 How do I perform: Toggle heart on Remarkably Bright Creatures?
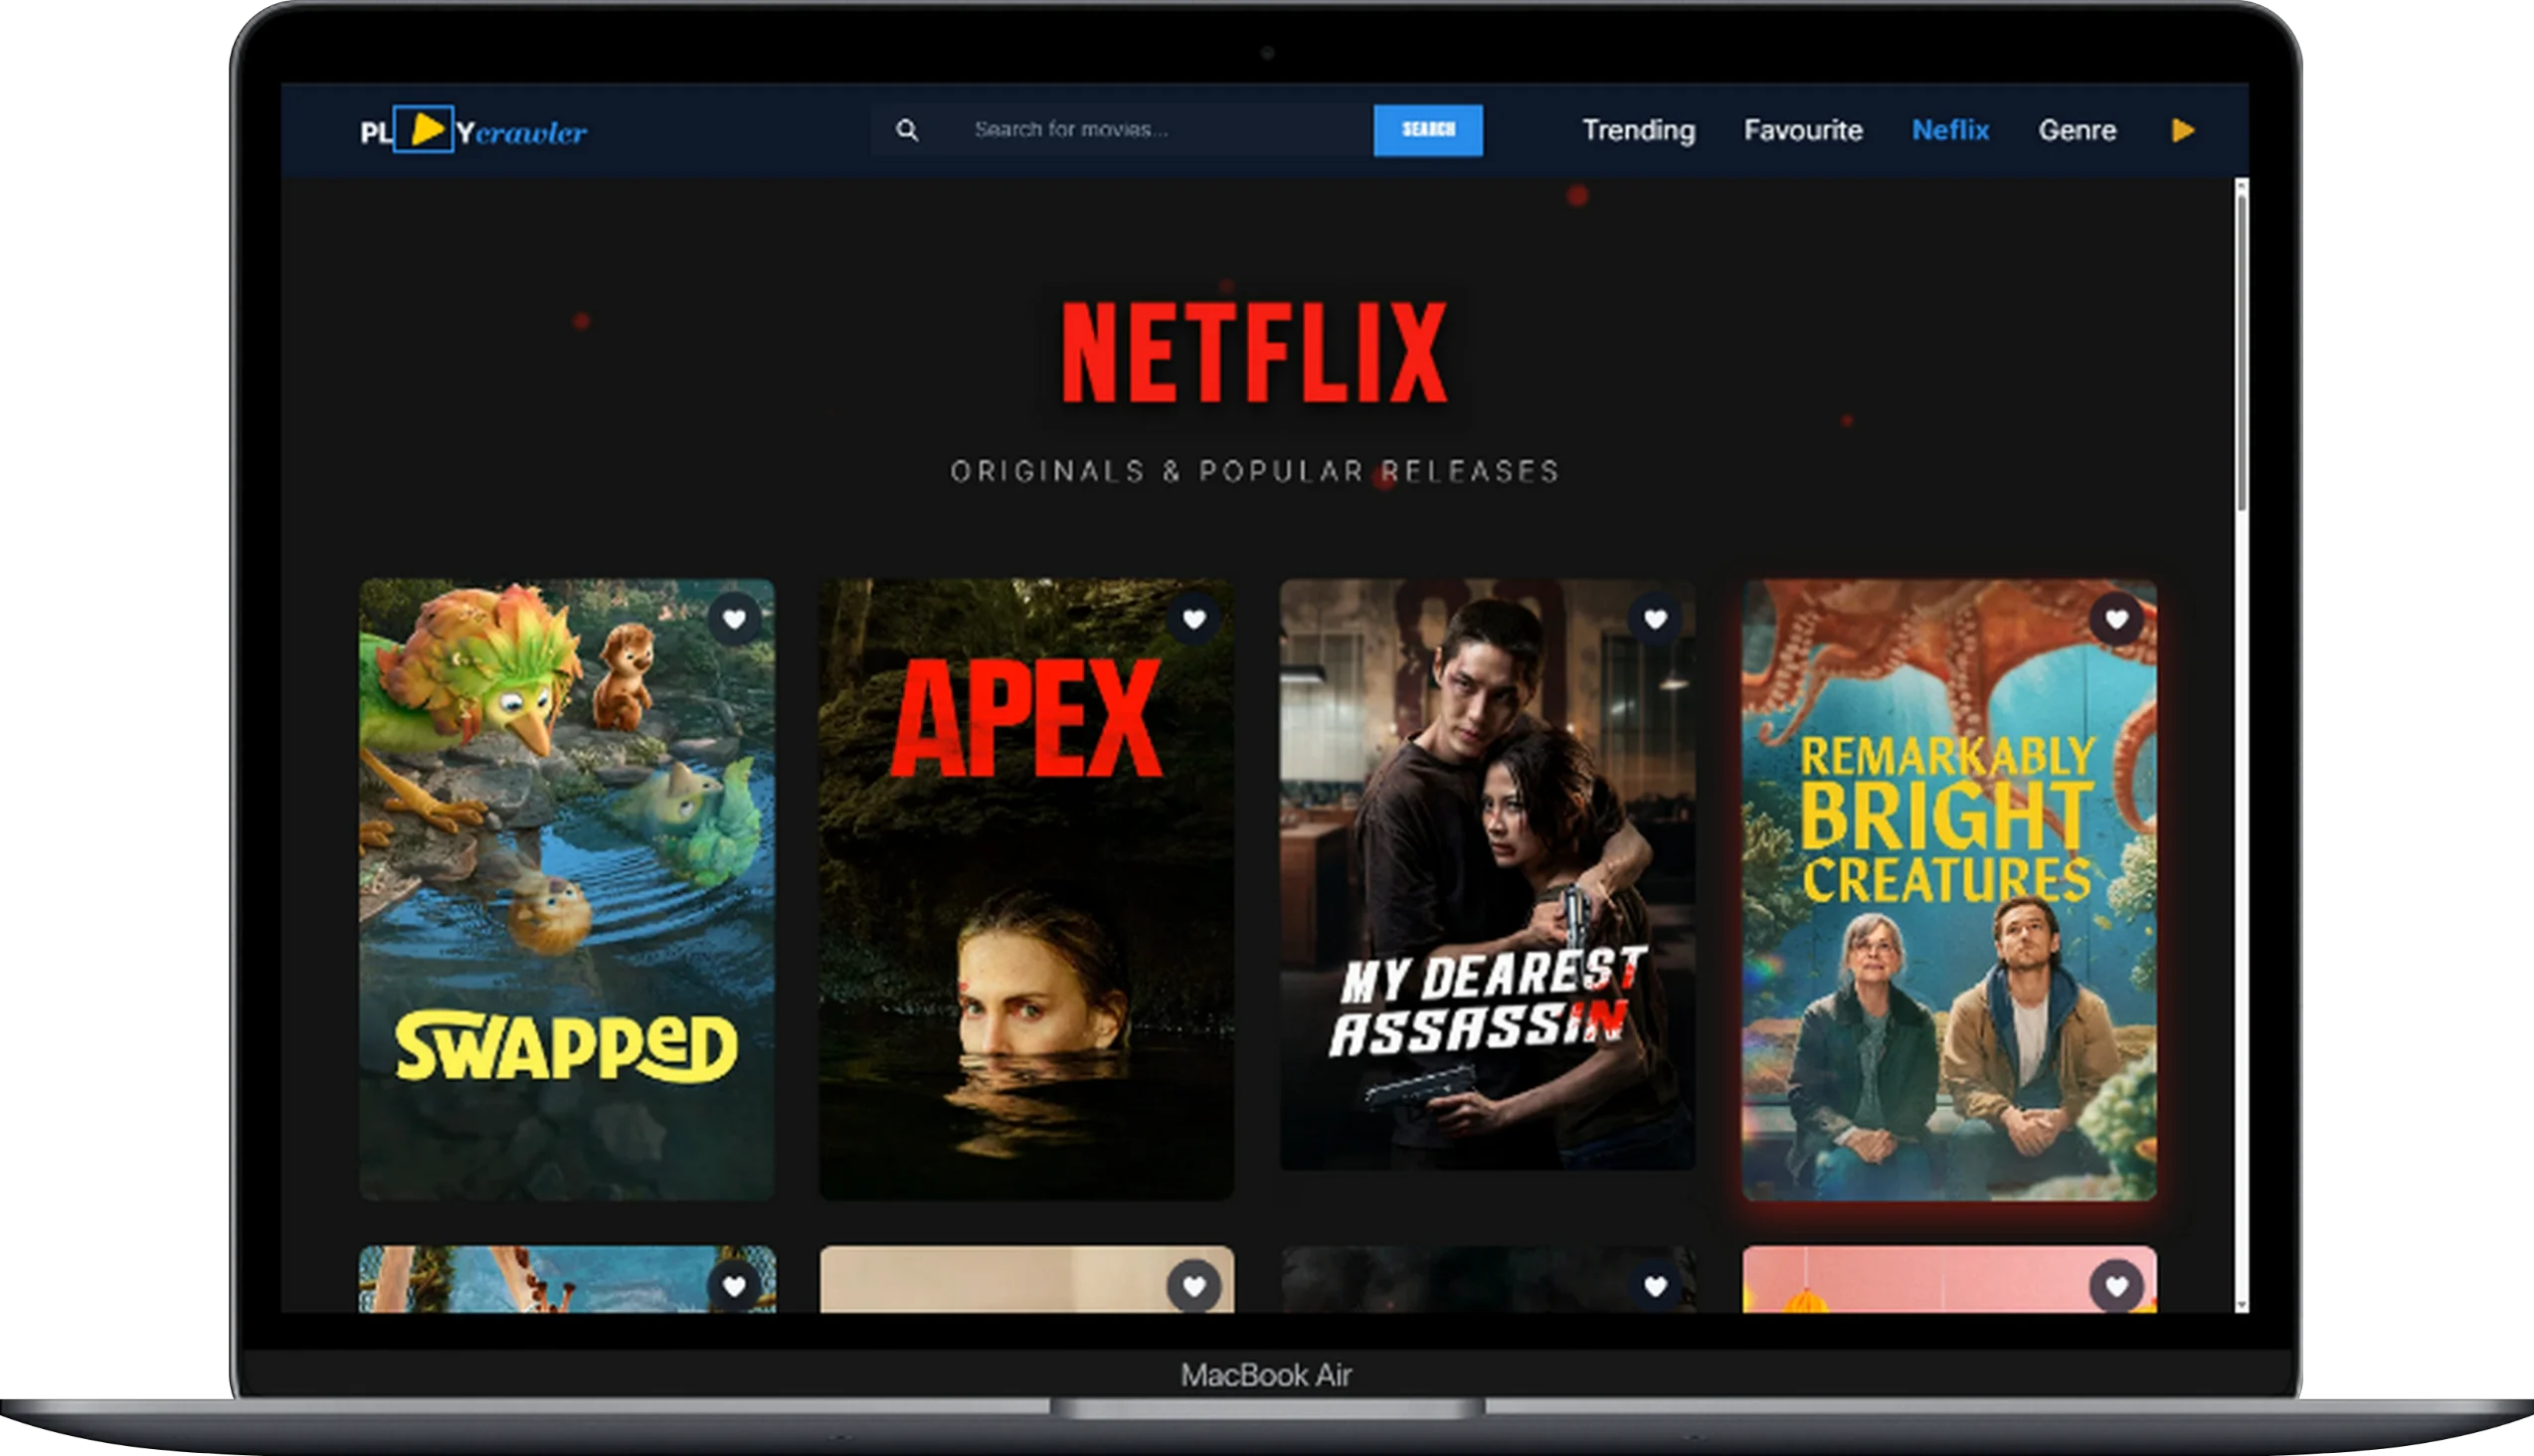pos(2116,619)
